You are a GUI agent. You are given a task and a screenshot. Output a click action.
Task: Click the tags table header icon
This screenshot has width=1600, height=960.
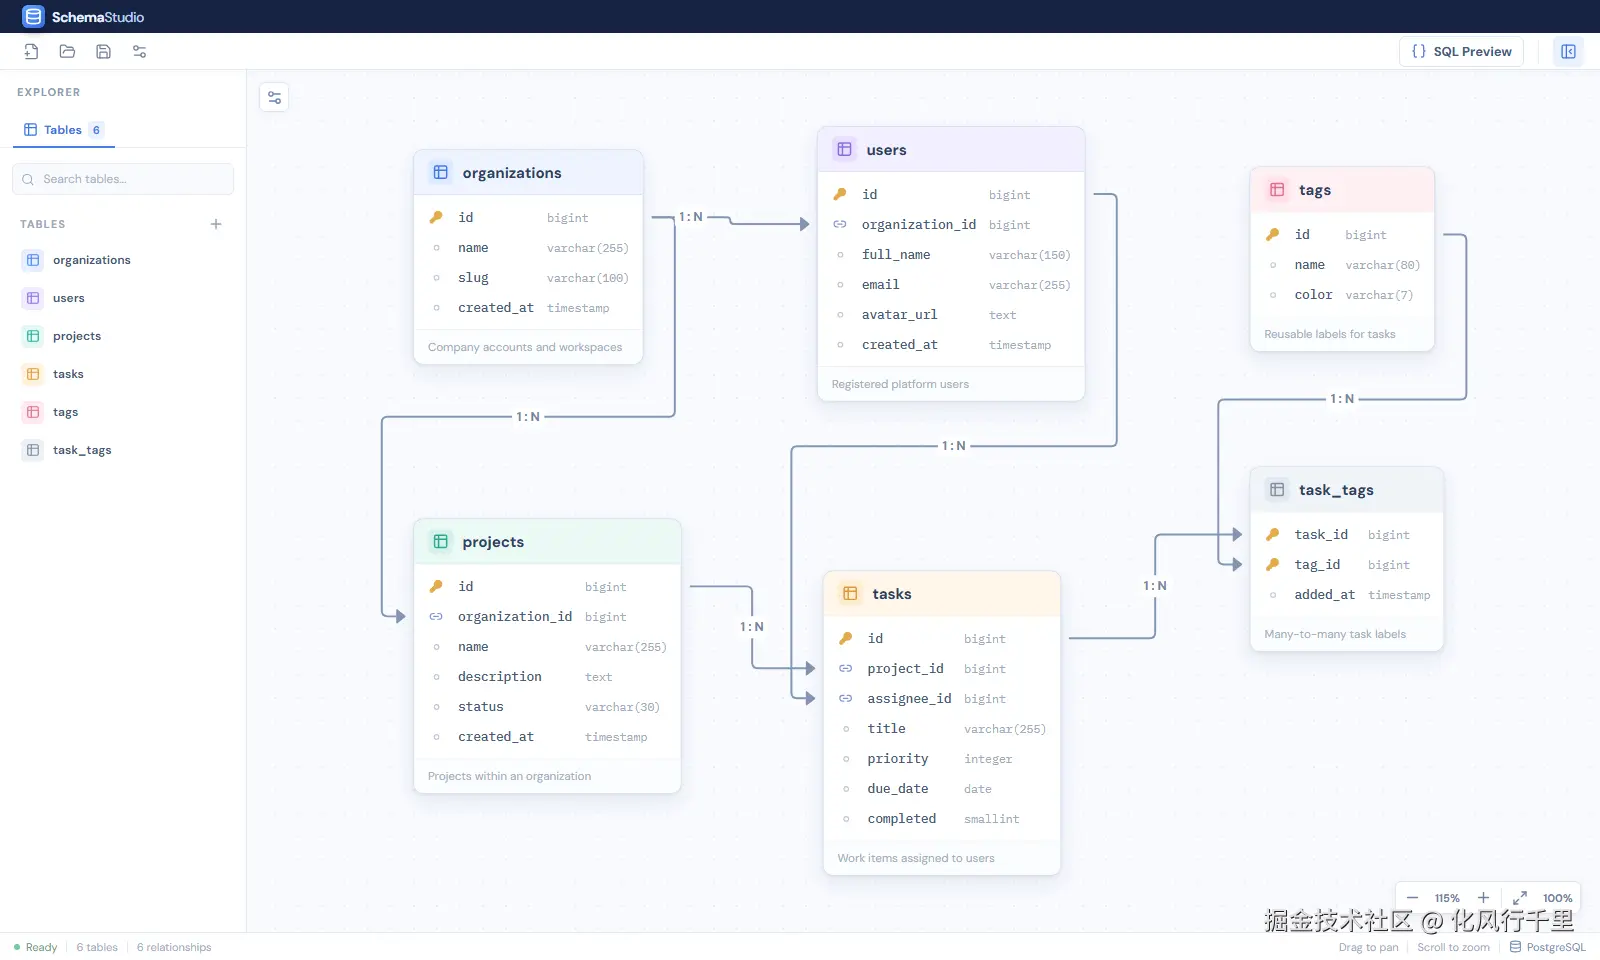[1277, 189]
